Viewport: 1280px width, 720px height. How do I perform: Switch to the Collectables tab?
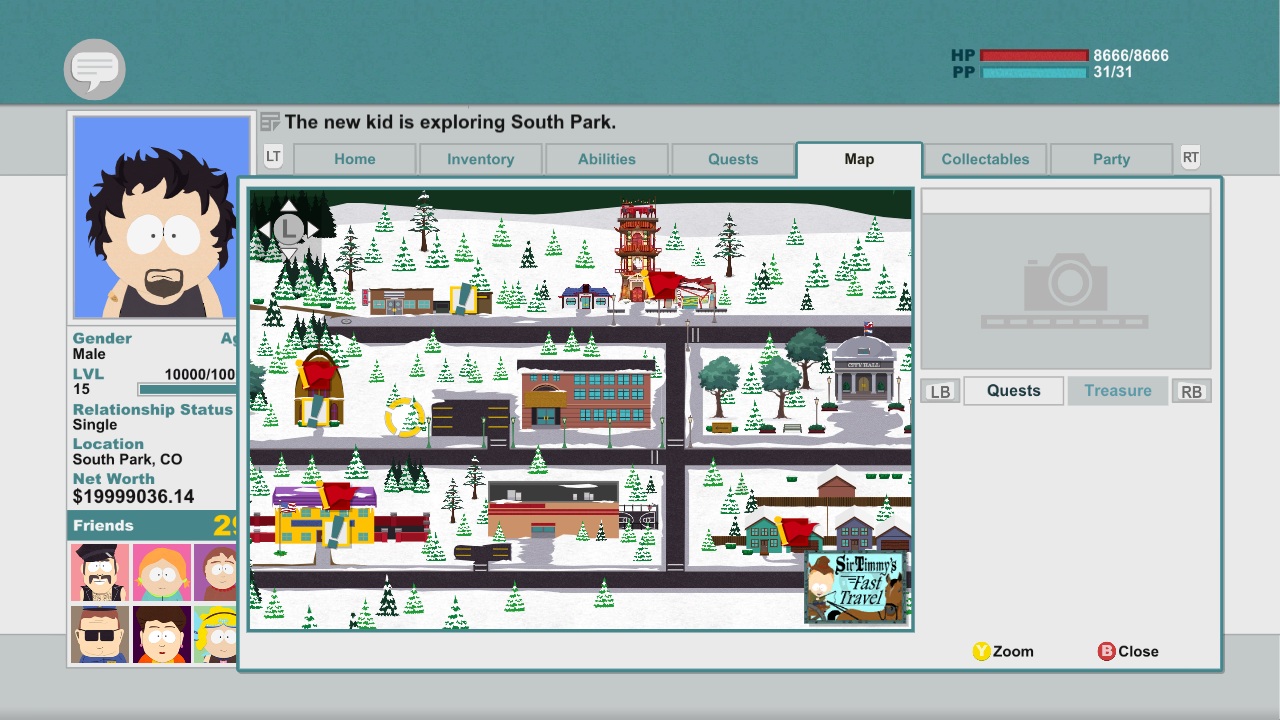point(984,159)
